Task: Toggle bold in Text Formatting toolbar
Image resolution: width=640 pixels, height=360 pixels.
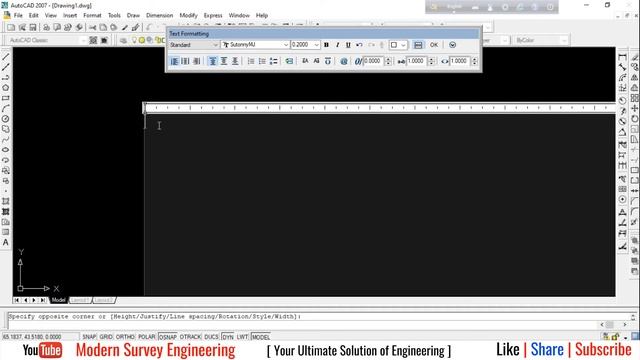Action: point(326,45)
